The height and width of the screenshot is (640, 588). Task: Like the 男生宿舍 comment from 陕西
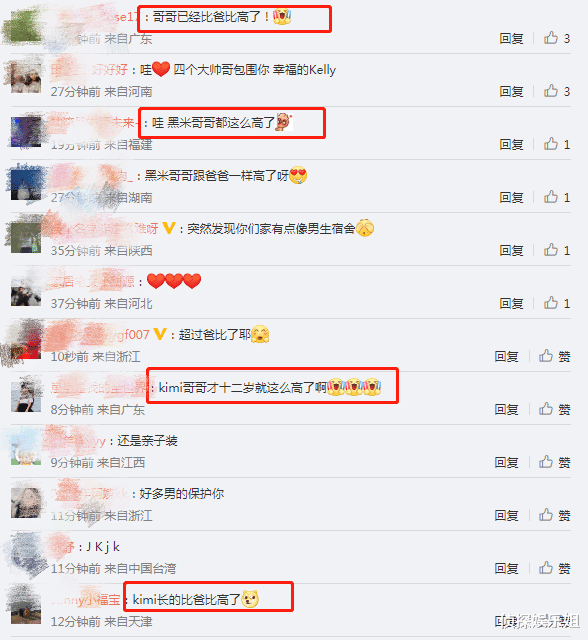pyautogui.click(x=557, y=250)
